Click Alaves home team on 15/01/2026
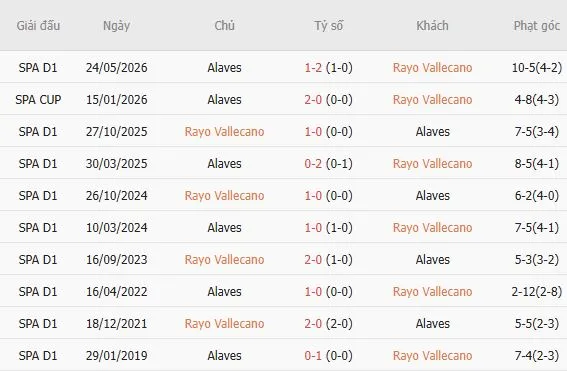Viewport: 567px width, 371px height. [x=224, y=99]
